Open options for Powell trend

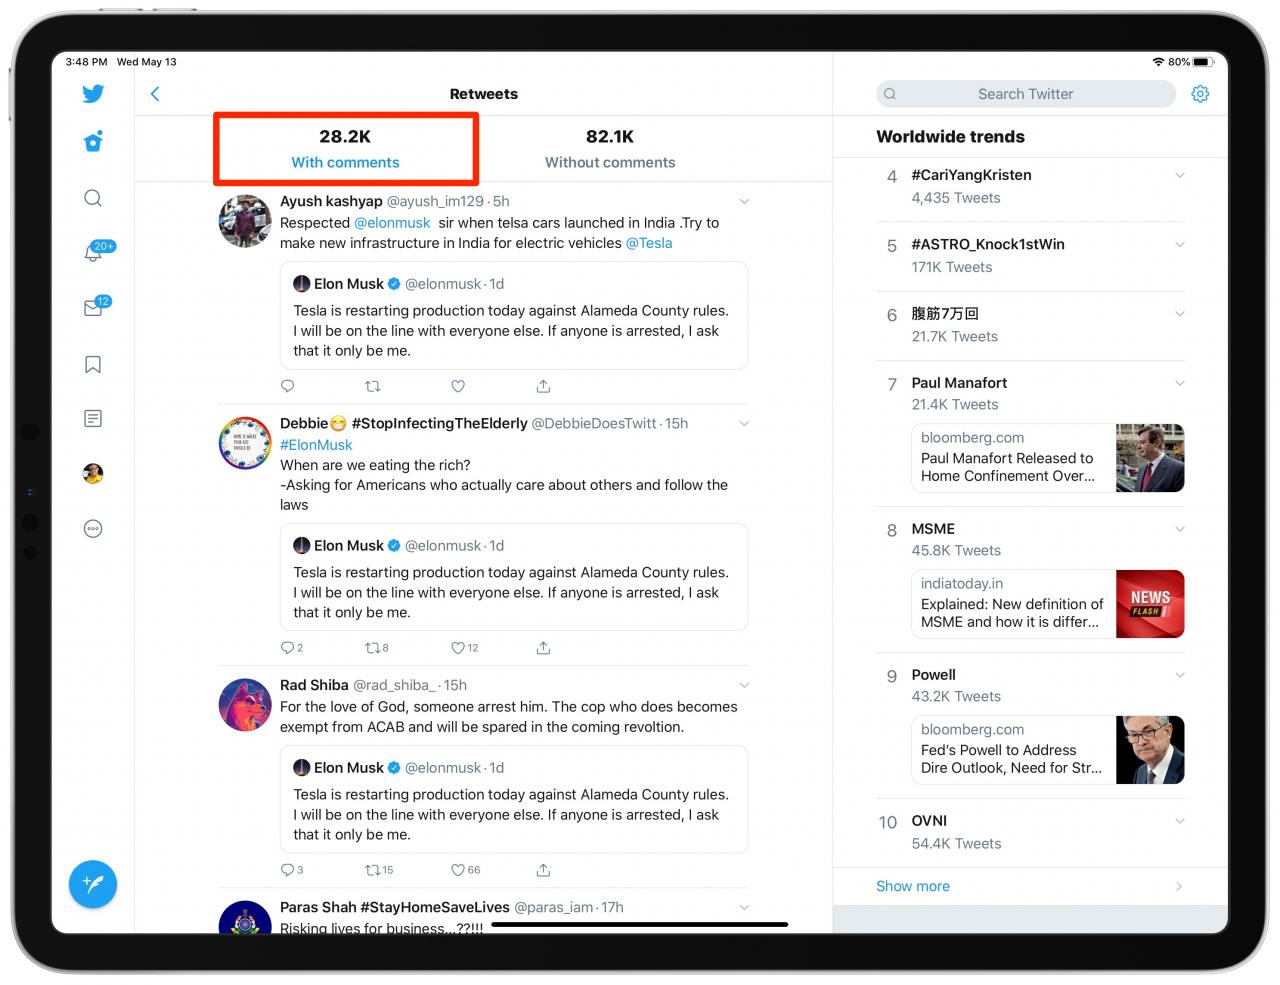(x=1180, y=675)
